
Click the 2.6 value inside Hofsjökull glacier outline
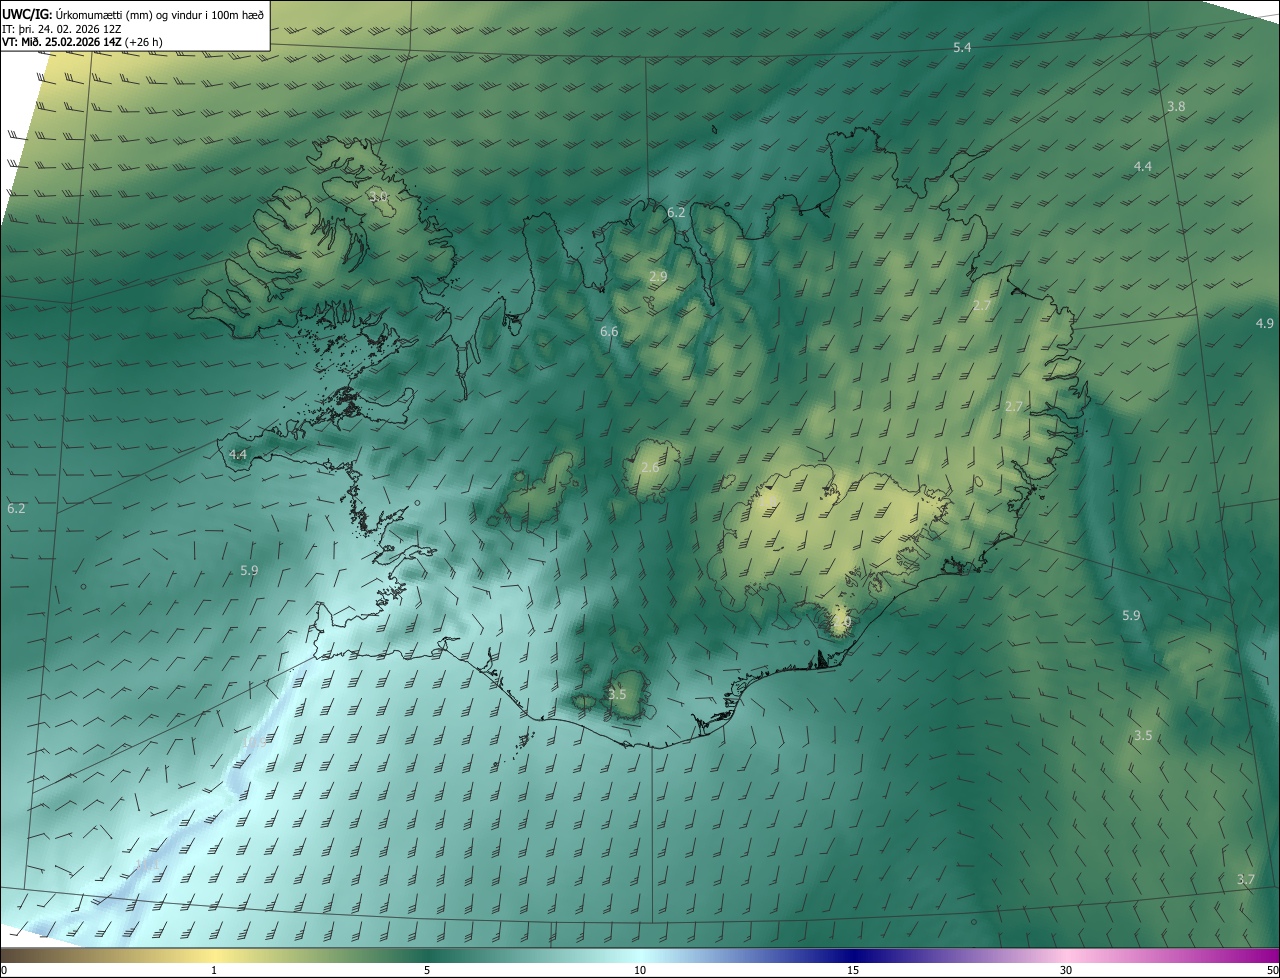pyautogui.click(x=650, y=467)
